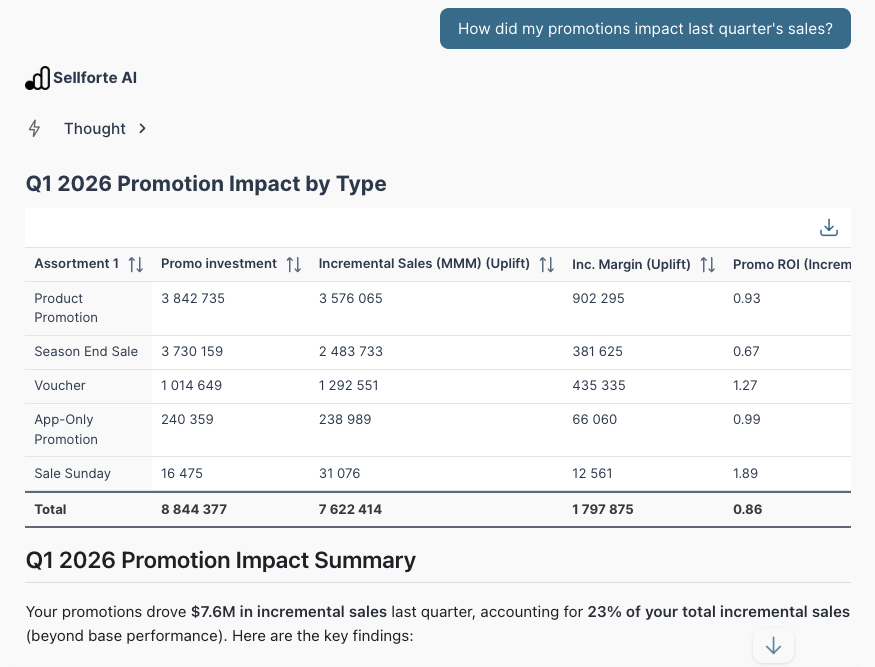Click the down-arrow jump to bottom button
Image resolution: width=875 pixels, height=667 pixels.
(773, 646)
